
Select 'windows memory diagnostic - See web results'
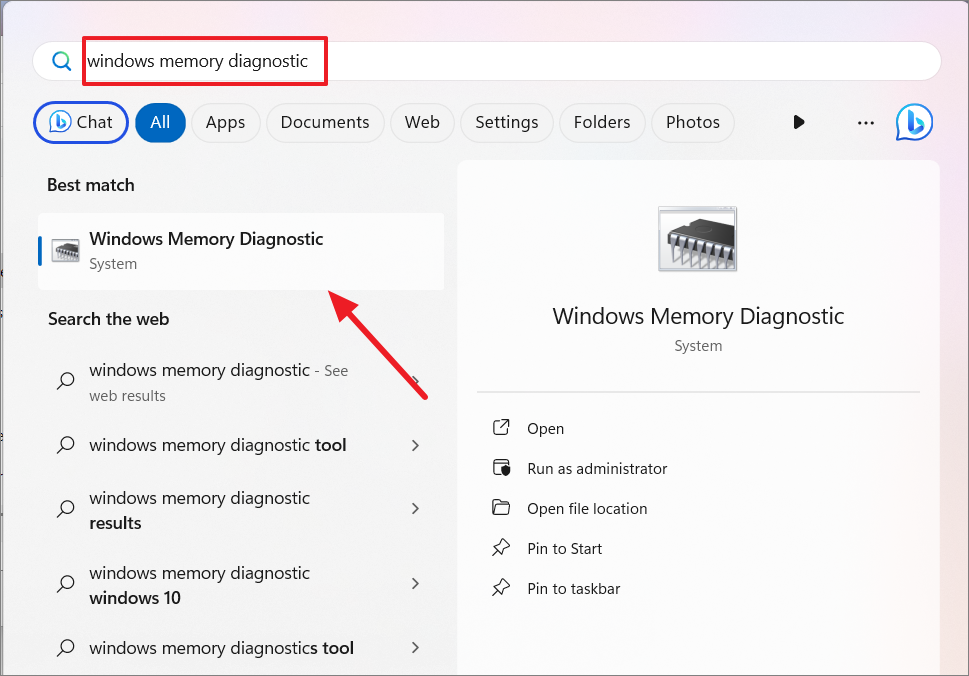point(241,382)
